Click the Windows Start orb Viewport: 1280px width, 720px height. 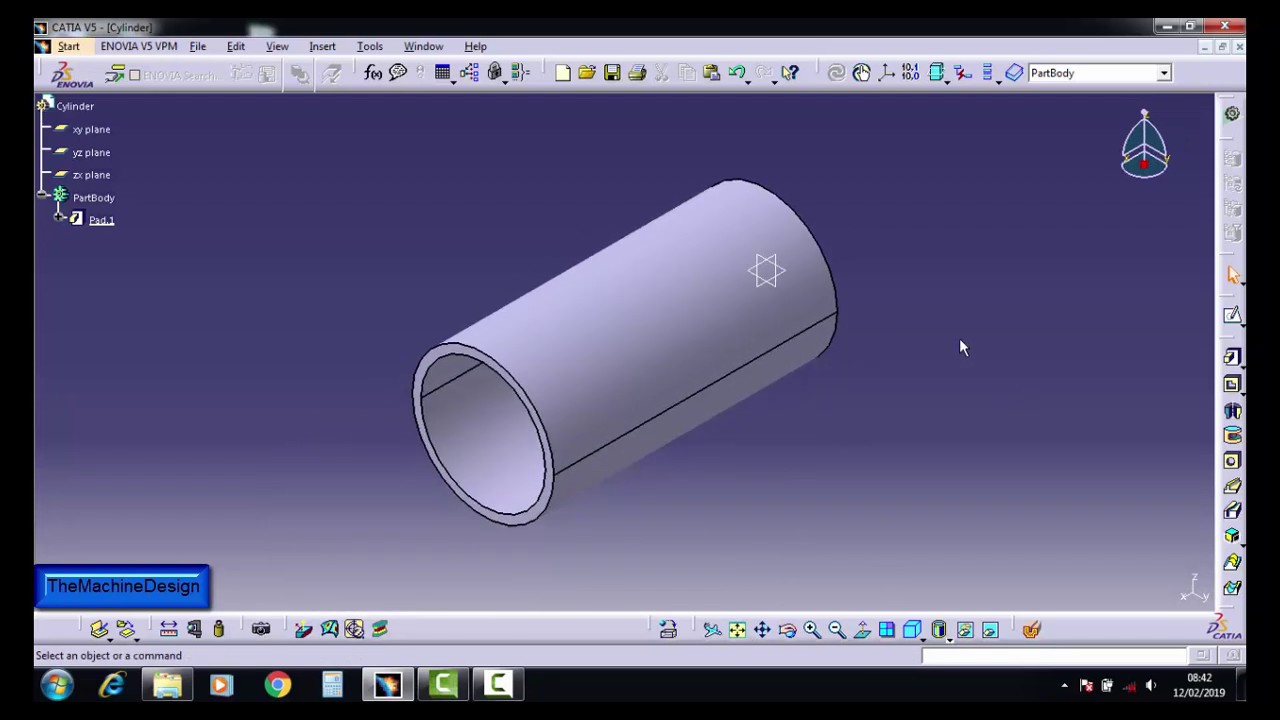point(57,685)
